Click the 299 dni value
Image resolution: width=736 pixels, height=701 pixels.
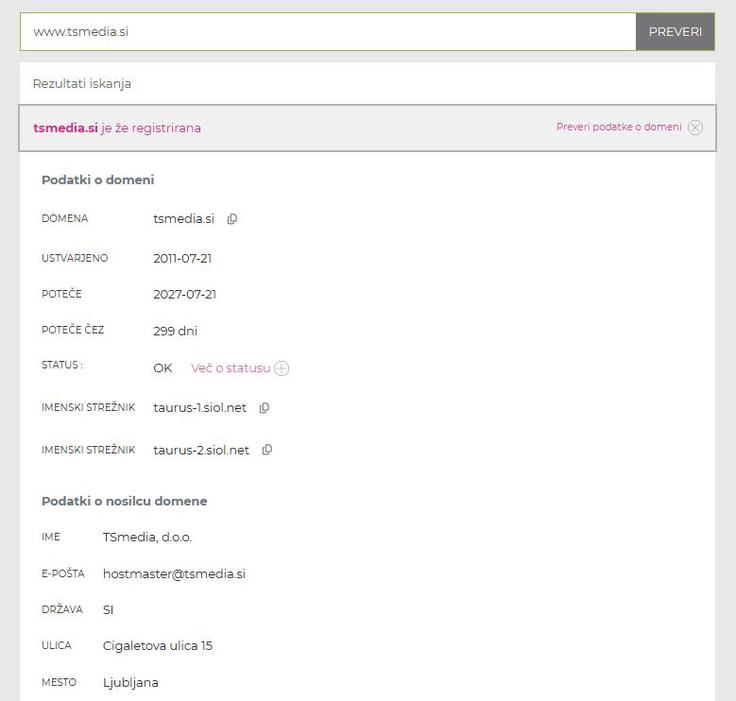(x=175, y=331)
